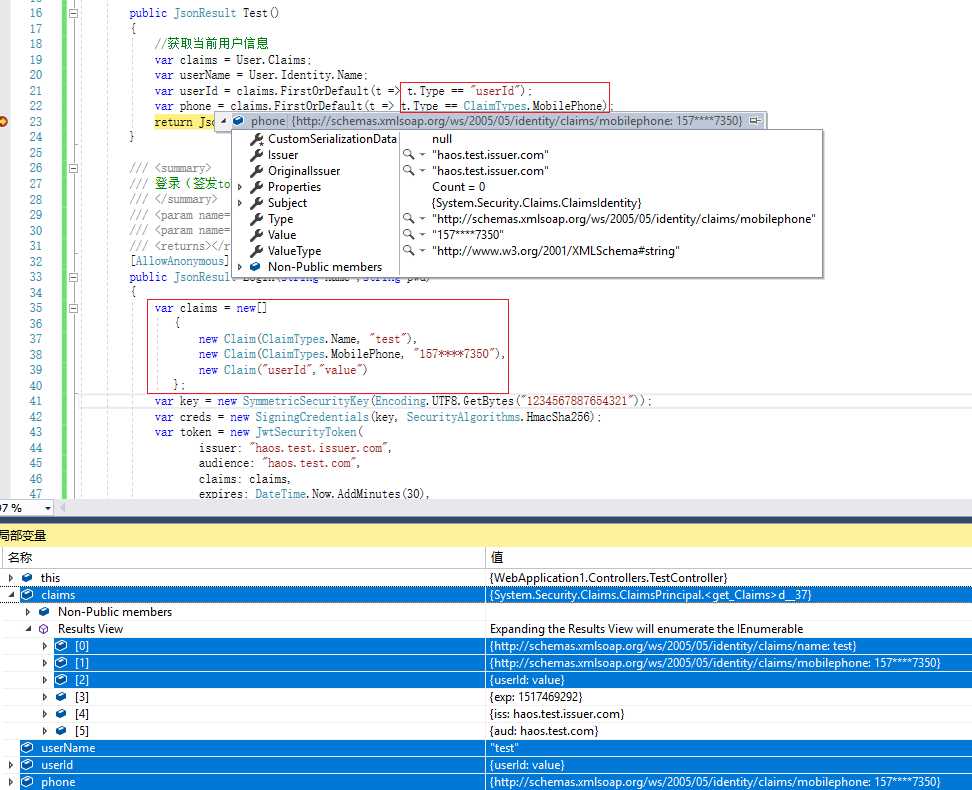Open visualizer magnifier for Issuer value
Image resolution: width=972 pixels, height=790 pixels.
(x=408, y=154)
